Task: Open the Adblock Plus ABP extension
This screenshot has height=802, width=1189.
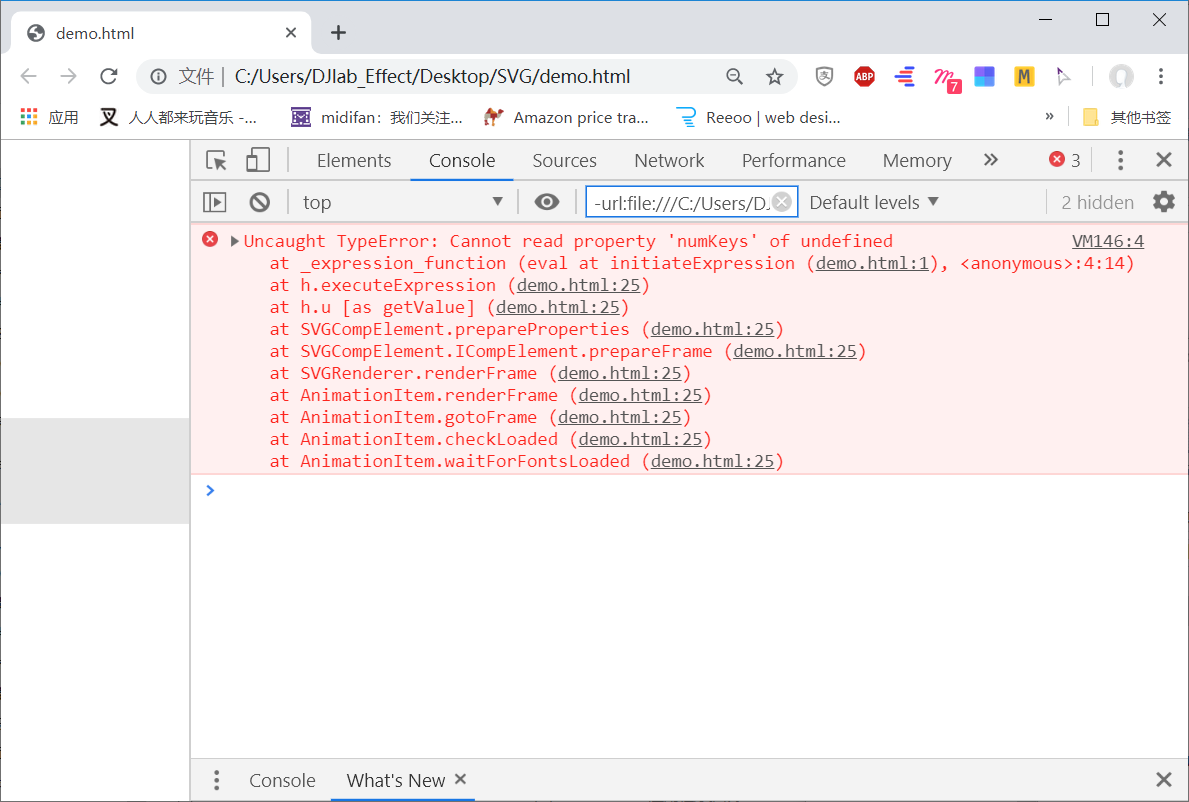Action: [x=864, y=77]
